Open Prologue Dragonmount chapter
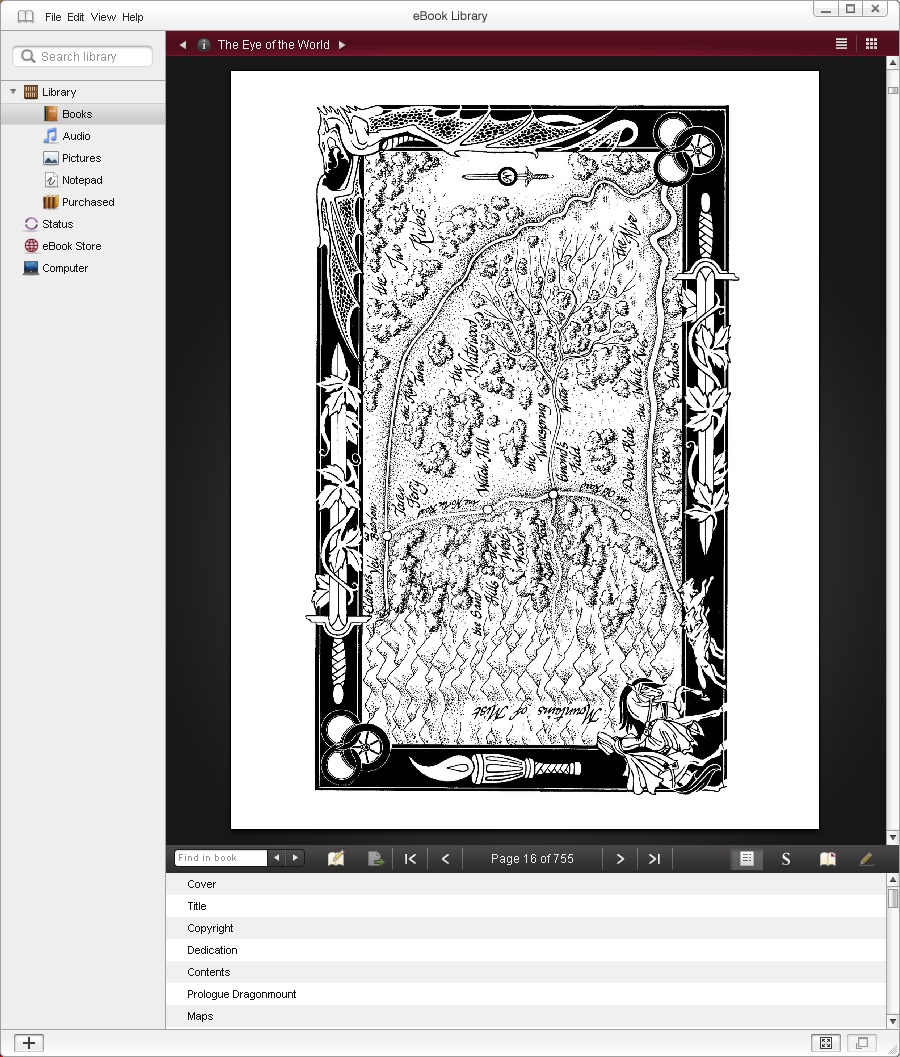This screenshot has height=1057, width=900. point(526,994)
